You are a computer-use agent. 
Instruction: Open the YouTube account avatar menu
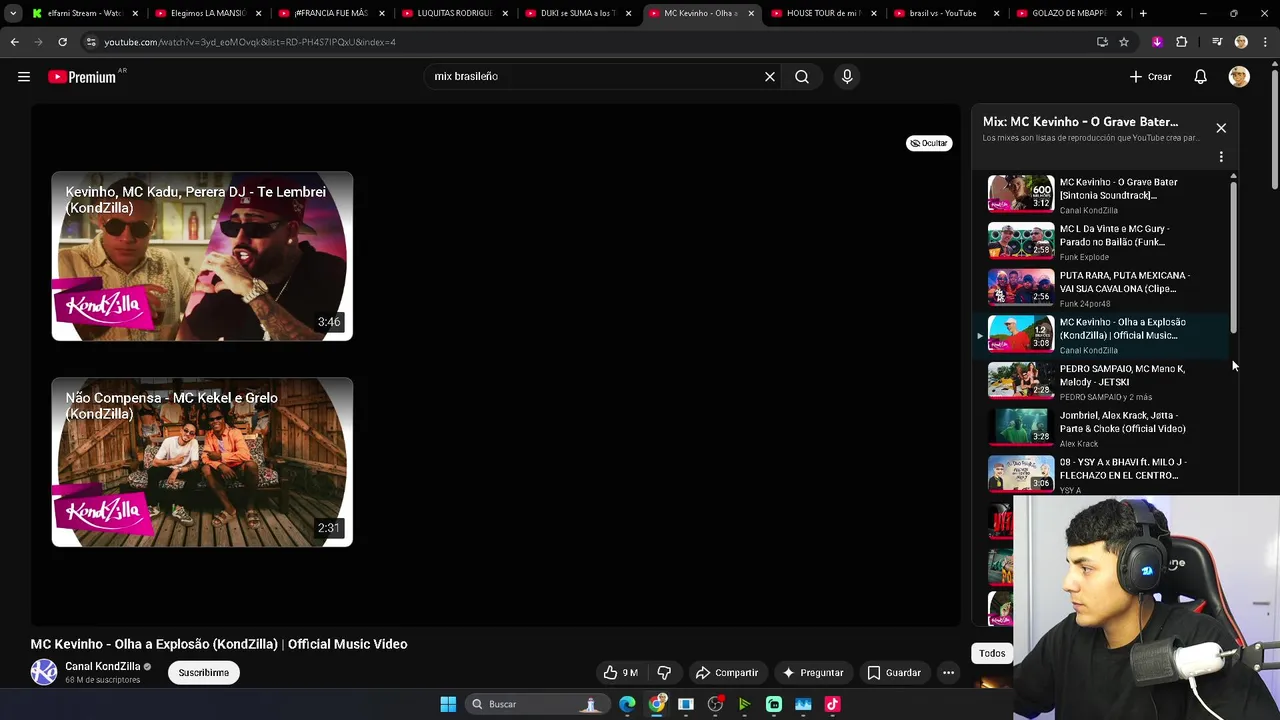tap(1239, 77)
